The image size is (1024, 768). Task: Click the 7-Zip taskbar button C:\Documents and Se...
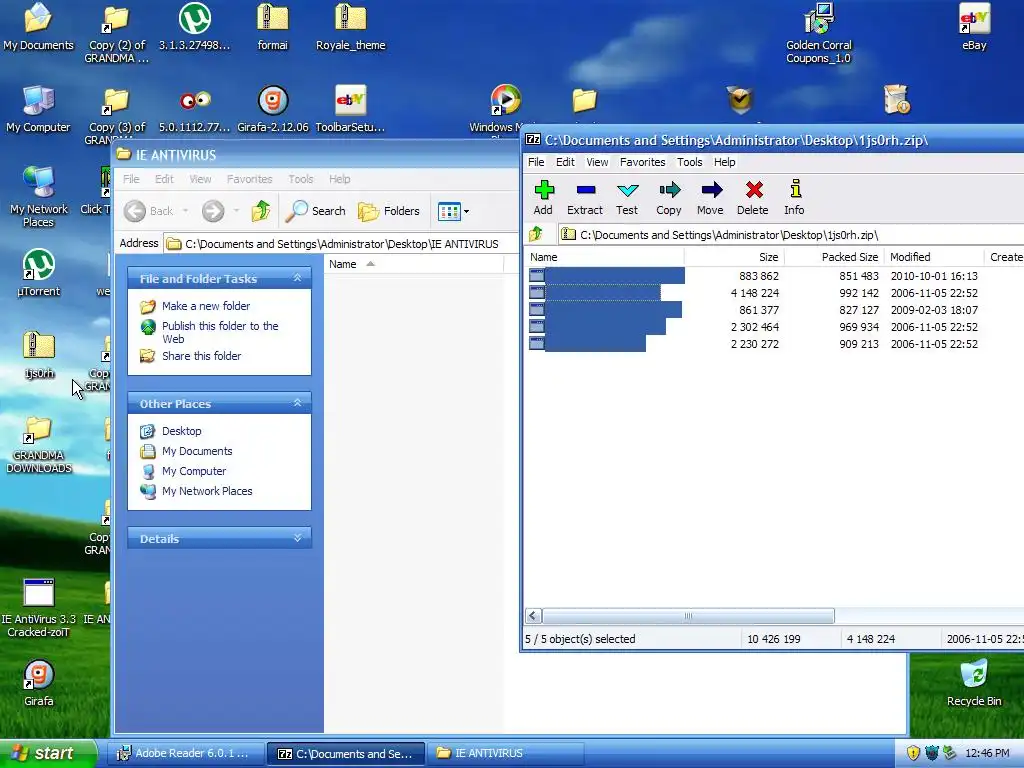coord(346,753)
